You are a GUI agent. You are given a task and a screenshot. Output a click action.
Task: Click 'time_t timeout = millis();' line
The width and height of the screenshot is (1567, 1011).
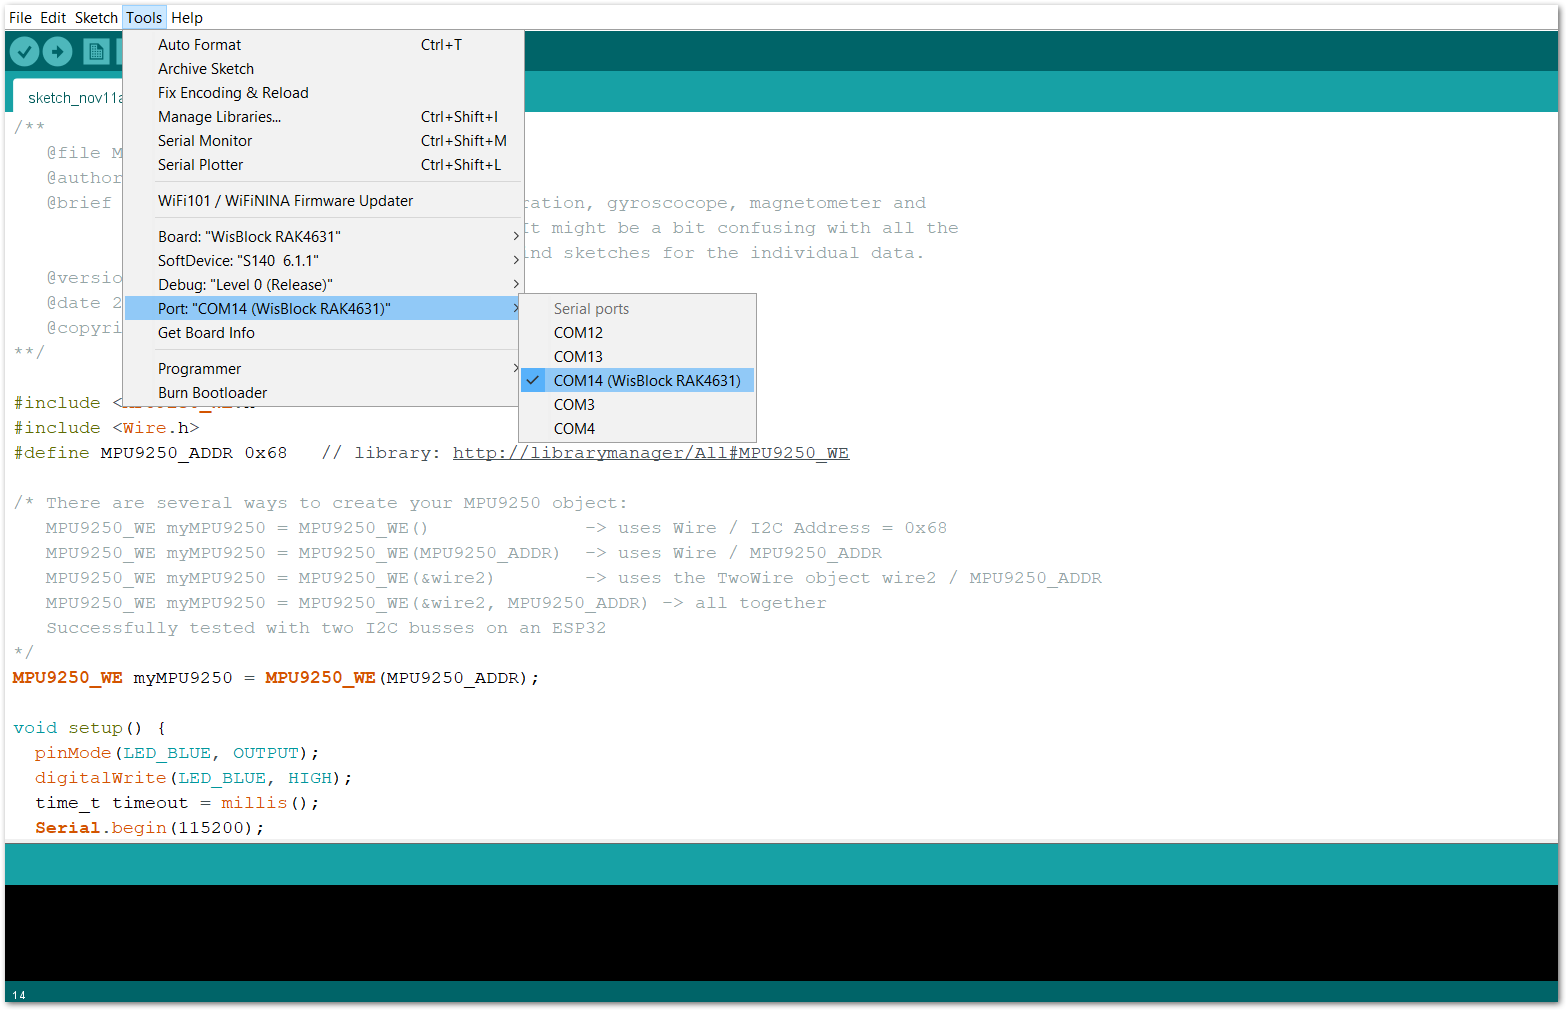[177, 803]
